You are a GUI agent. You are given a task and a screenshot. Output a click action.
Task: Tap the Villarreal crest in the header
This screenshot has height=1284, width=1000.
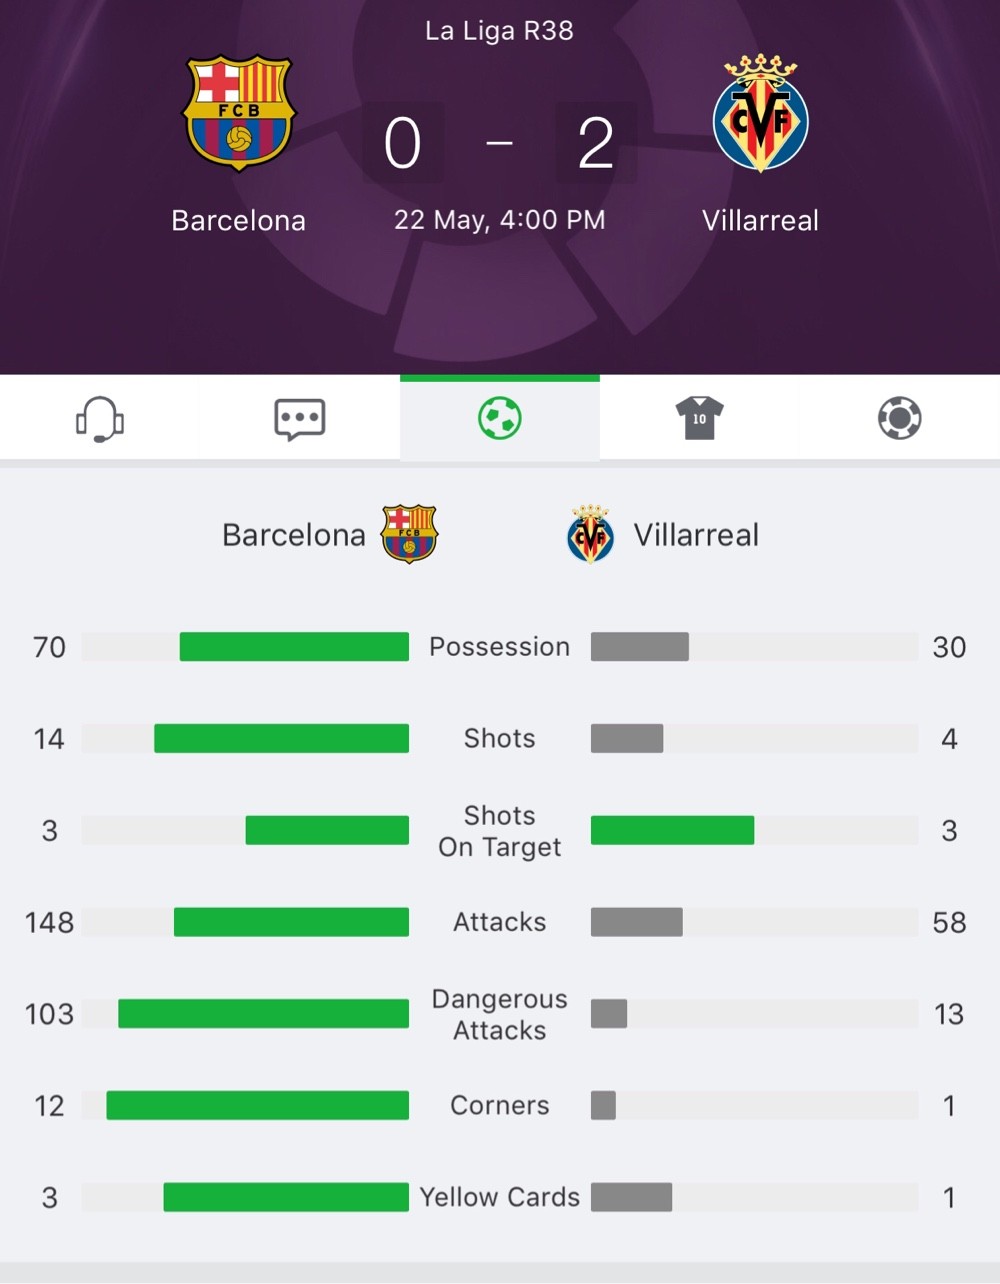pos(761,112)
